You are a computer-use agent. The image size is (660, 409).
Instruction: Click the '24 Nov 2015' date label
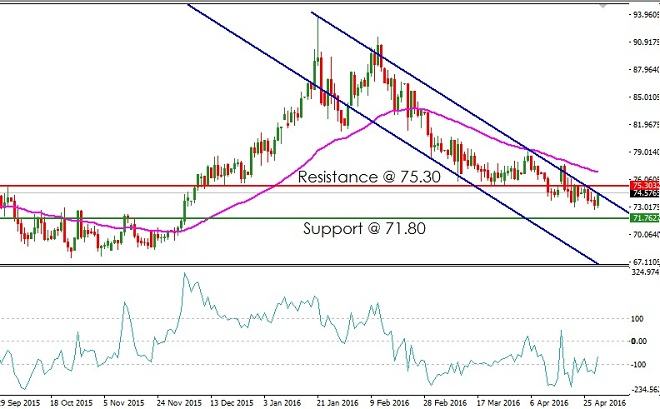tap(179, 403)
